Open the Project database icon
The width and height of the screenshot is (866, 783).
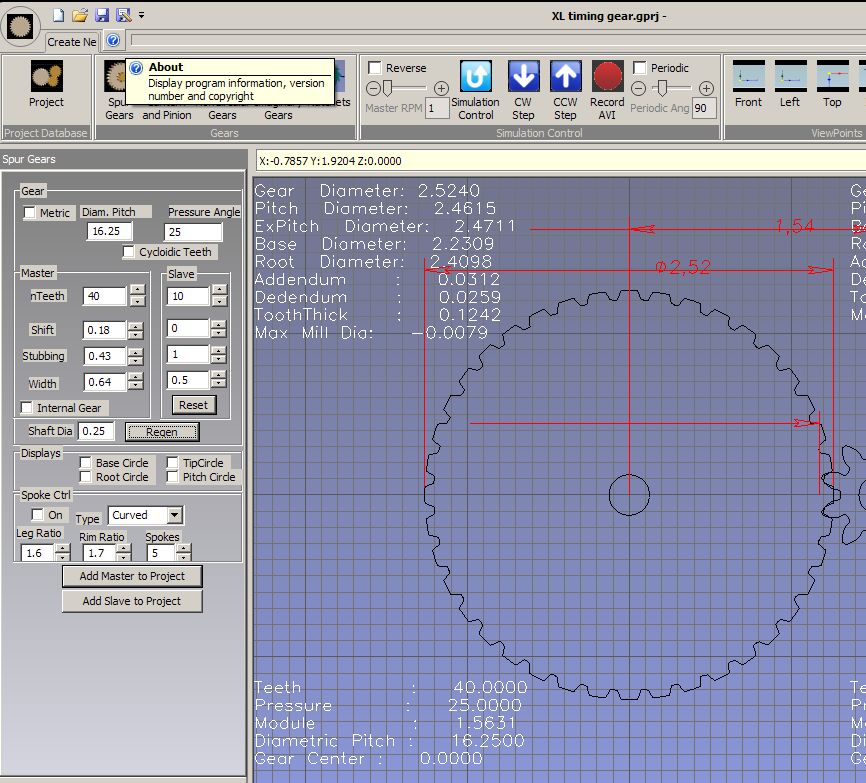46,84
